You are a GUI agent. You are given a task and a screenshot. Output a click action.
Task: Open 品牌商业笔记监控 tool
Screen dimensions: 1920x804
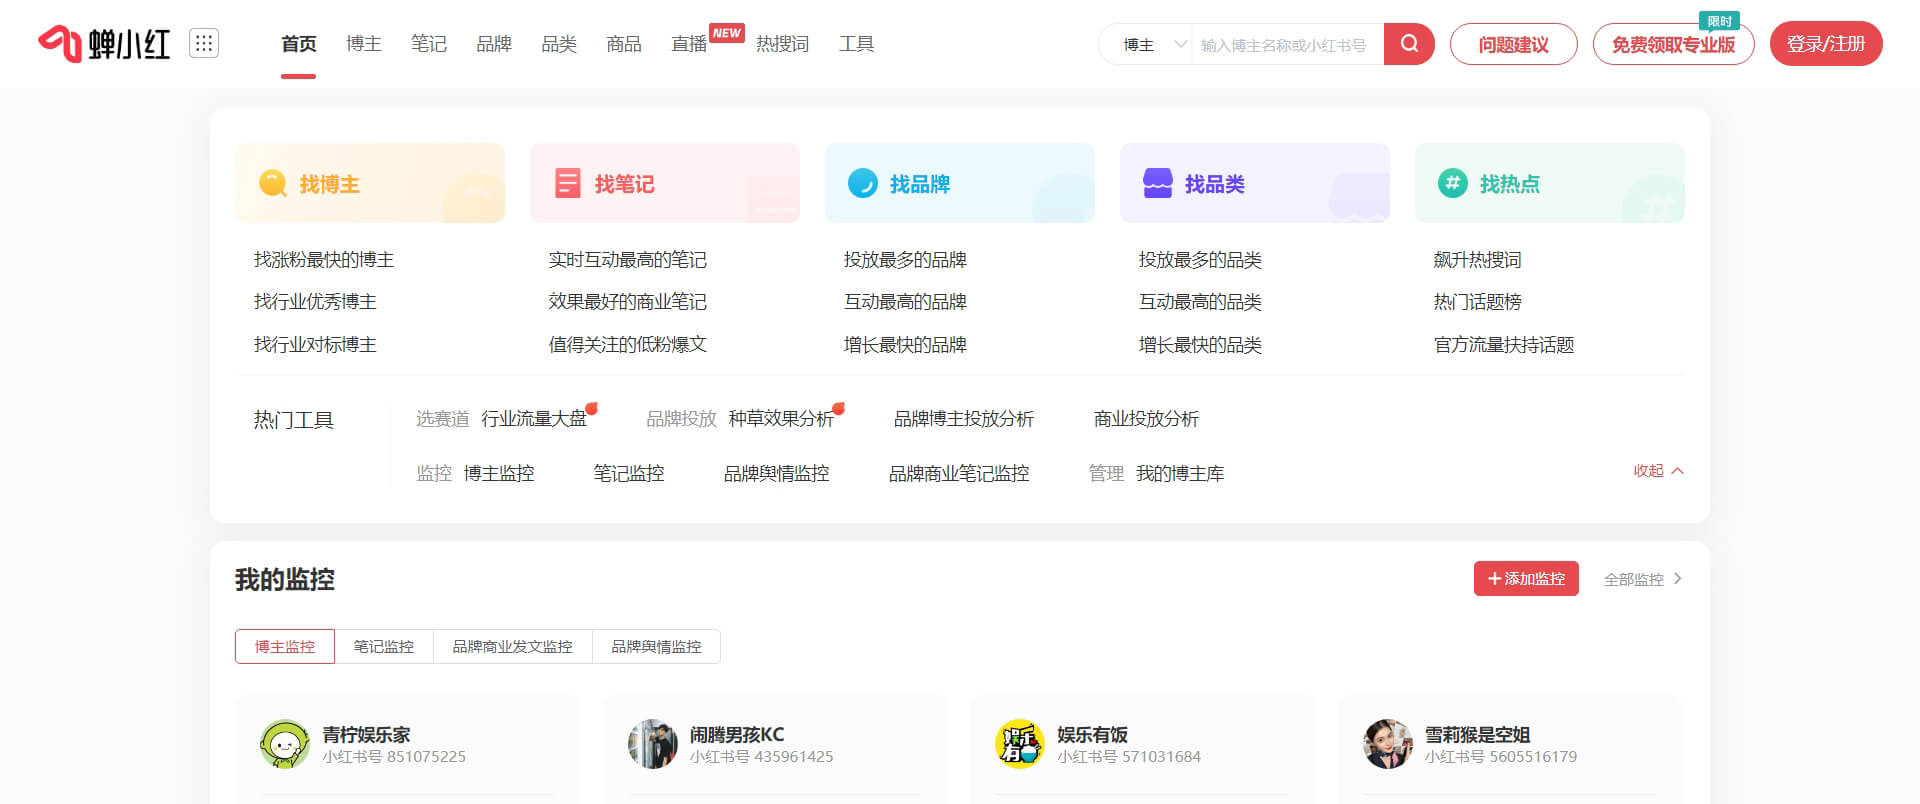click(x=959, y=474)
